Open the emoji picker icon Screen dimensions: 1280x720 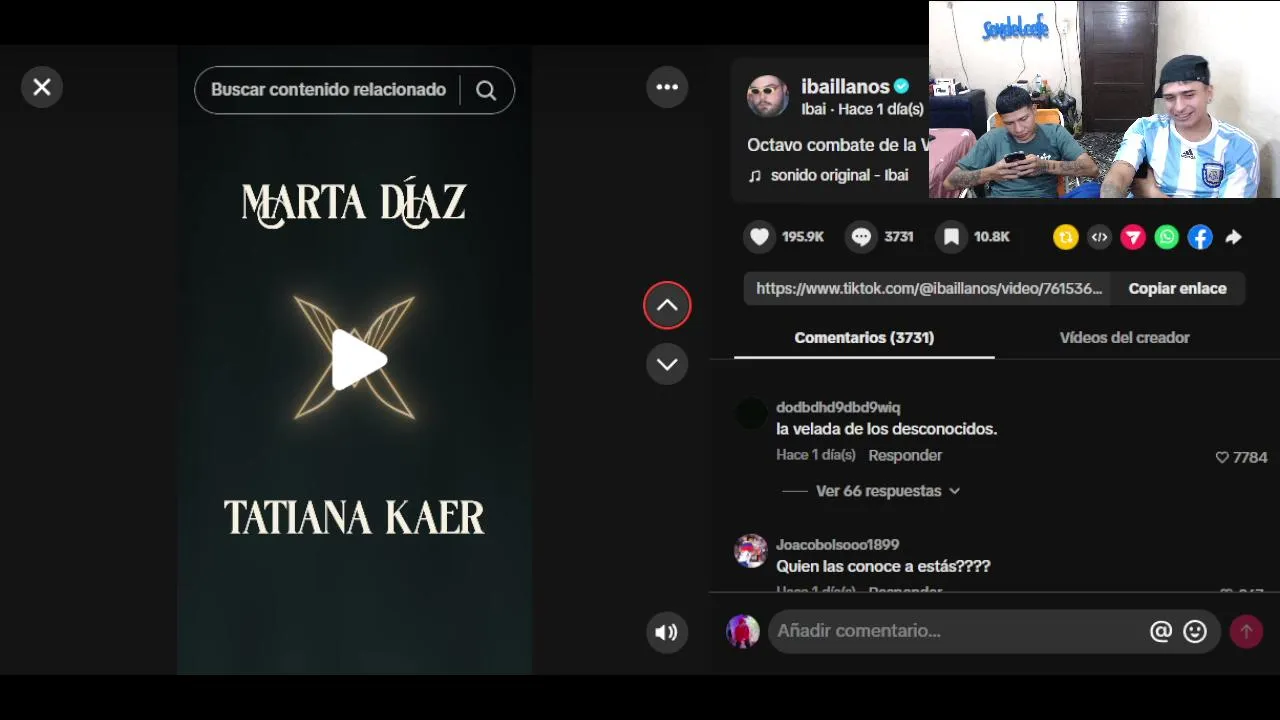click(x=1195, y=631)
